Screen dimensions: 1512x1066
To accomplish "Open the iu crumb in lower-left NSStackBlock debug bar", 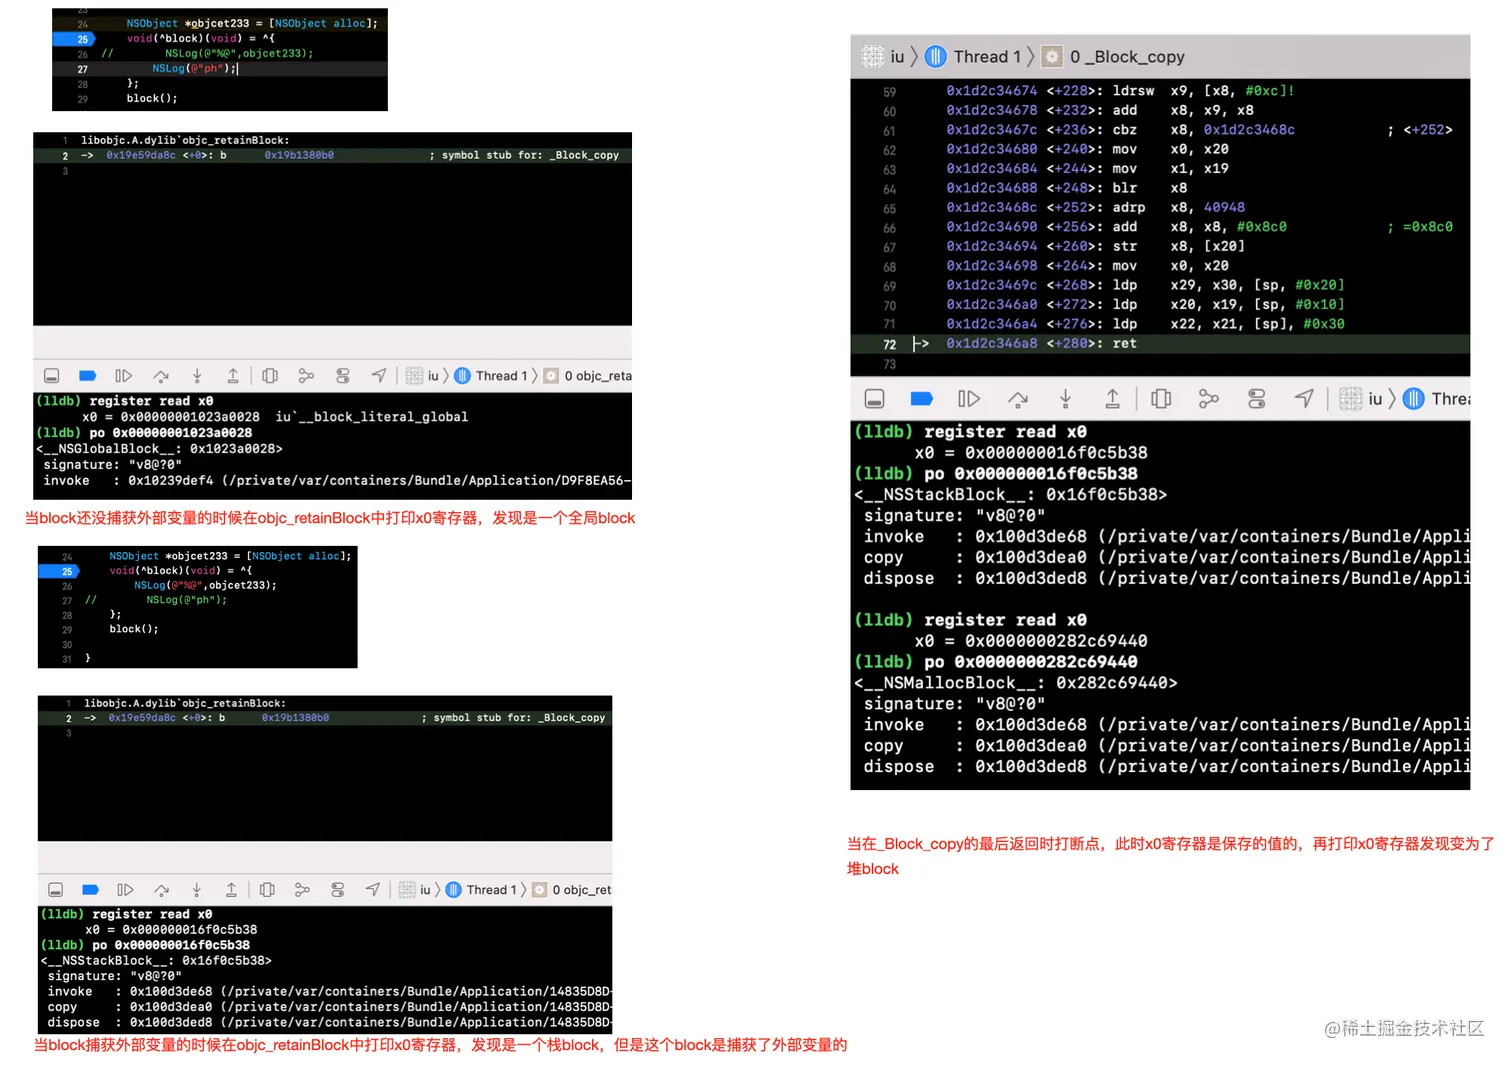I will [x=415, y=890].
